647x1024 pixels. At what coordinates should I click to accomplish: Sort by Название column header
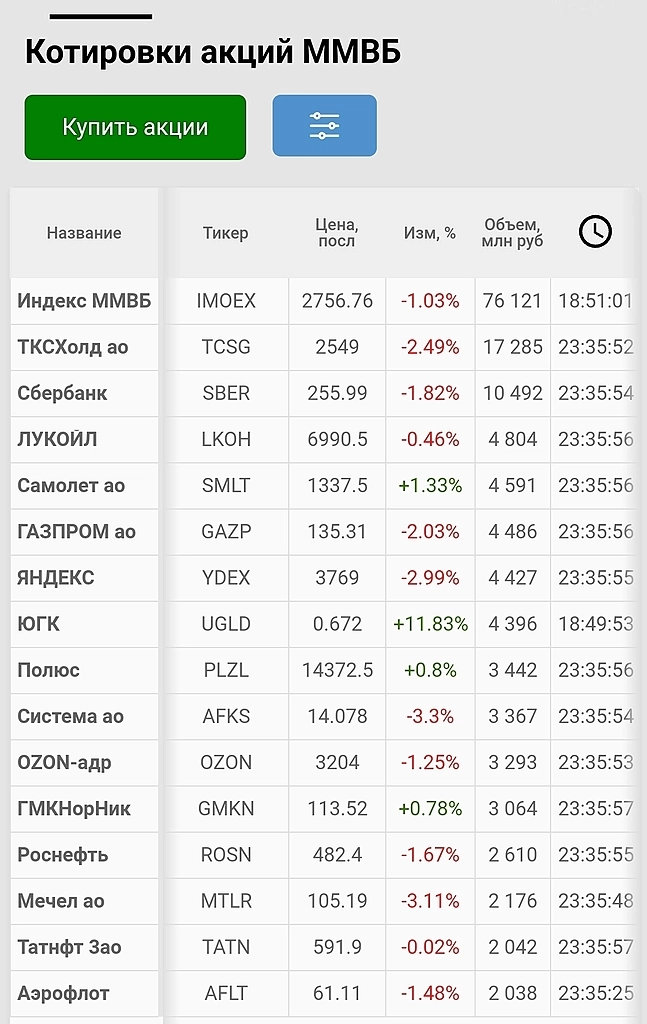(x=84, y=233)
